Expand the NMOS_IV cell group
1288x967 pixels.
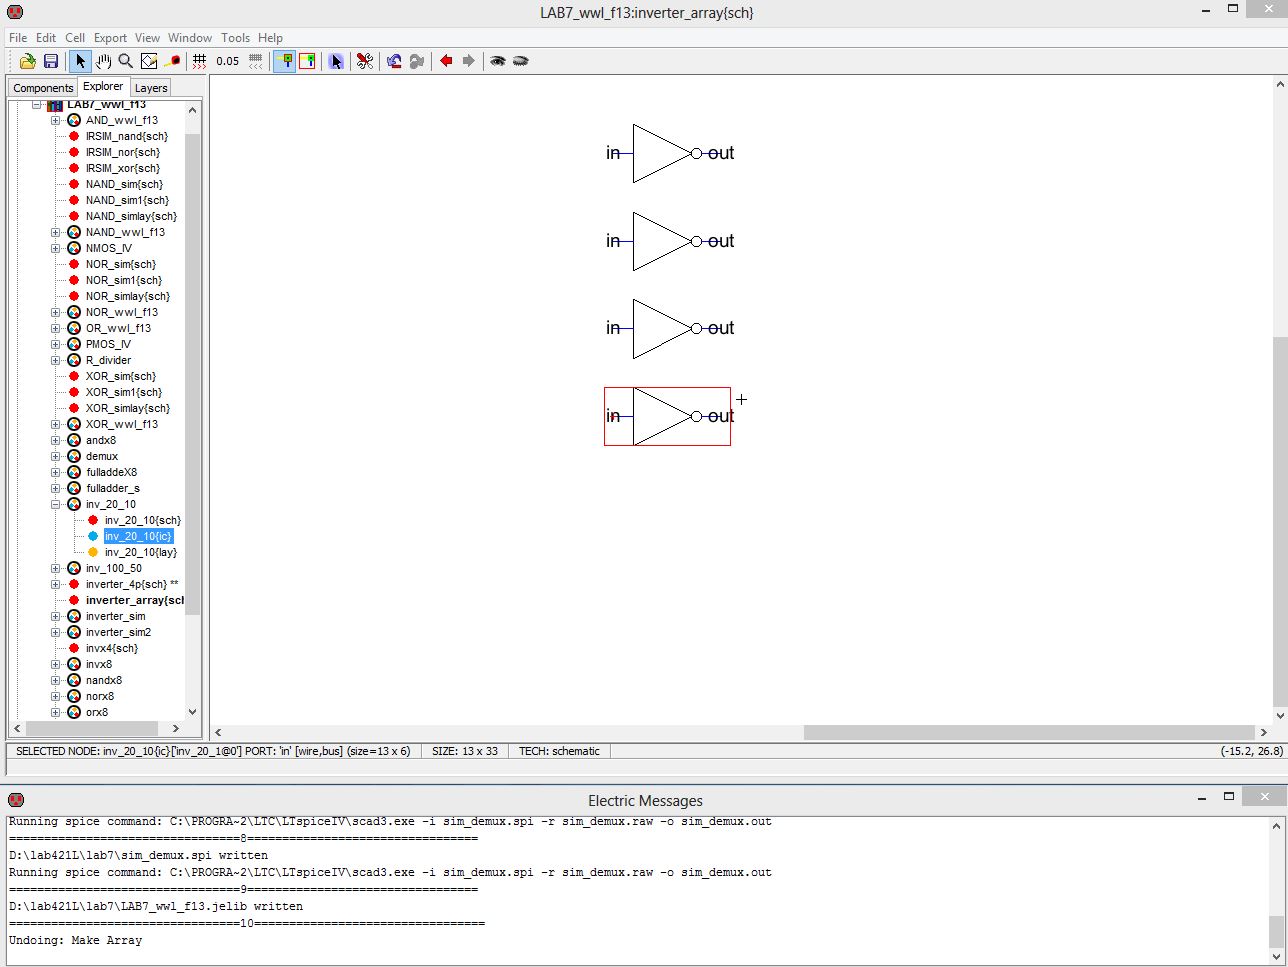pyautogui.click(x=56, y=248)
